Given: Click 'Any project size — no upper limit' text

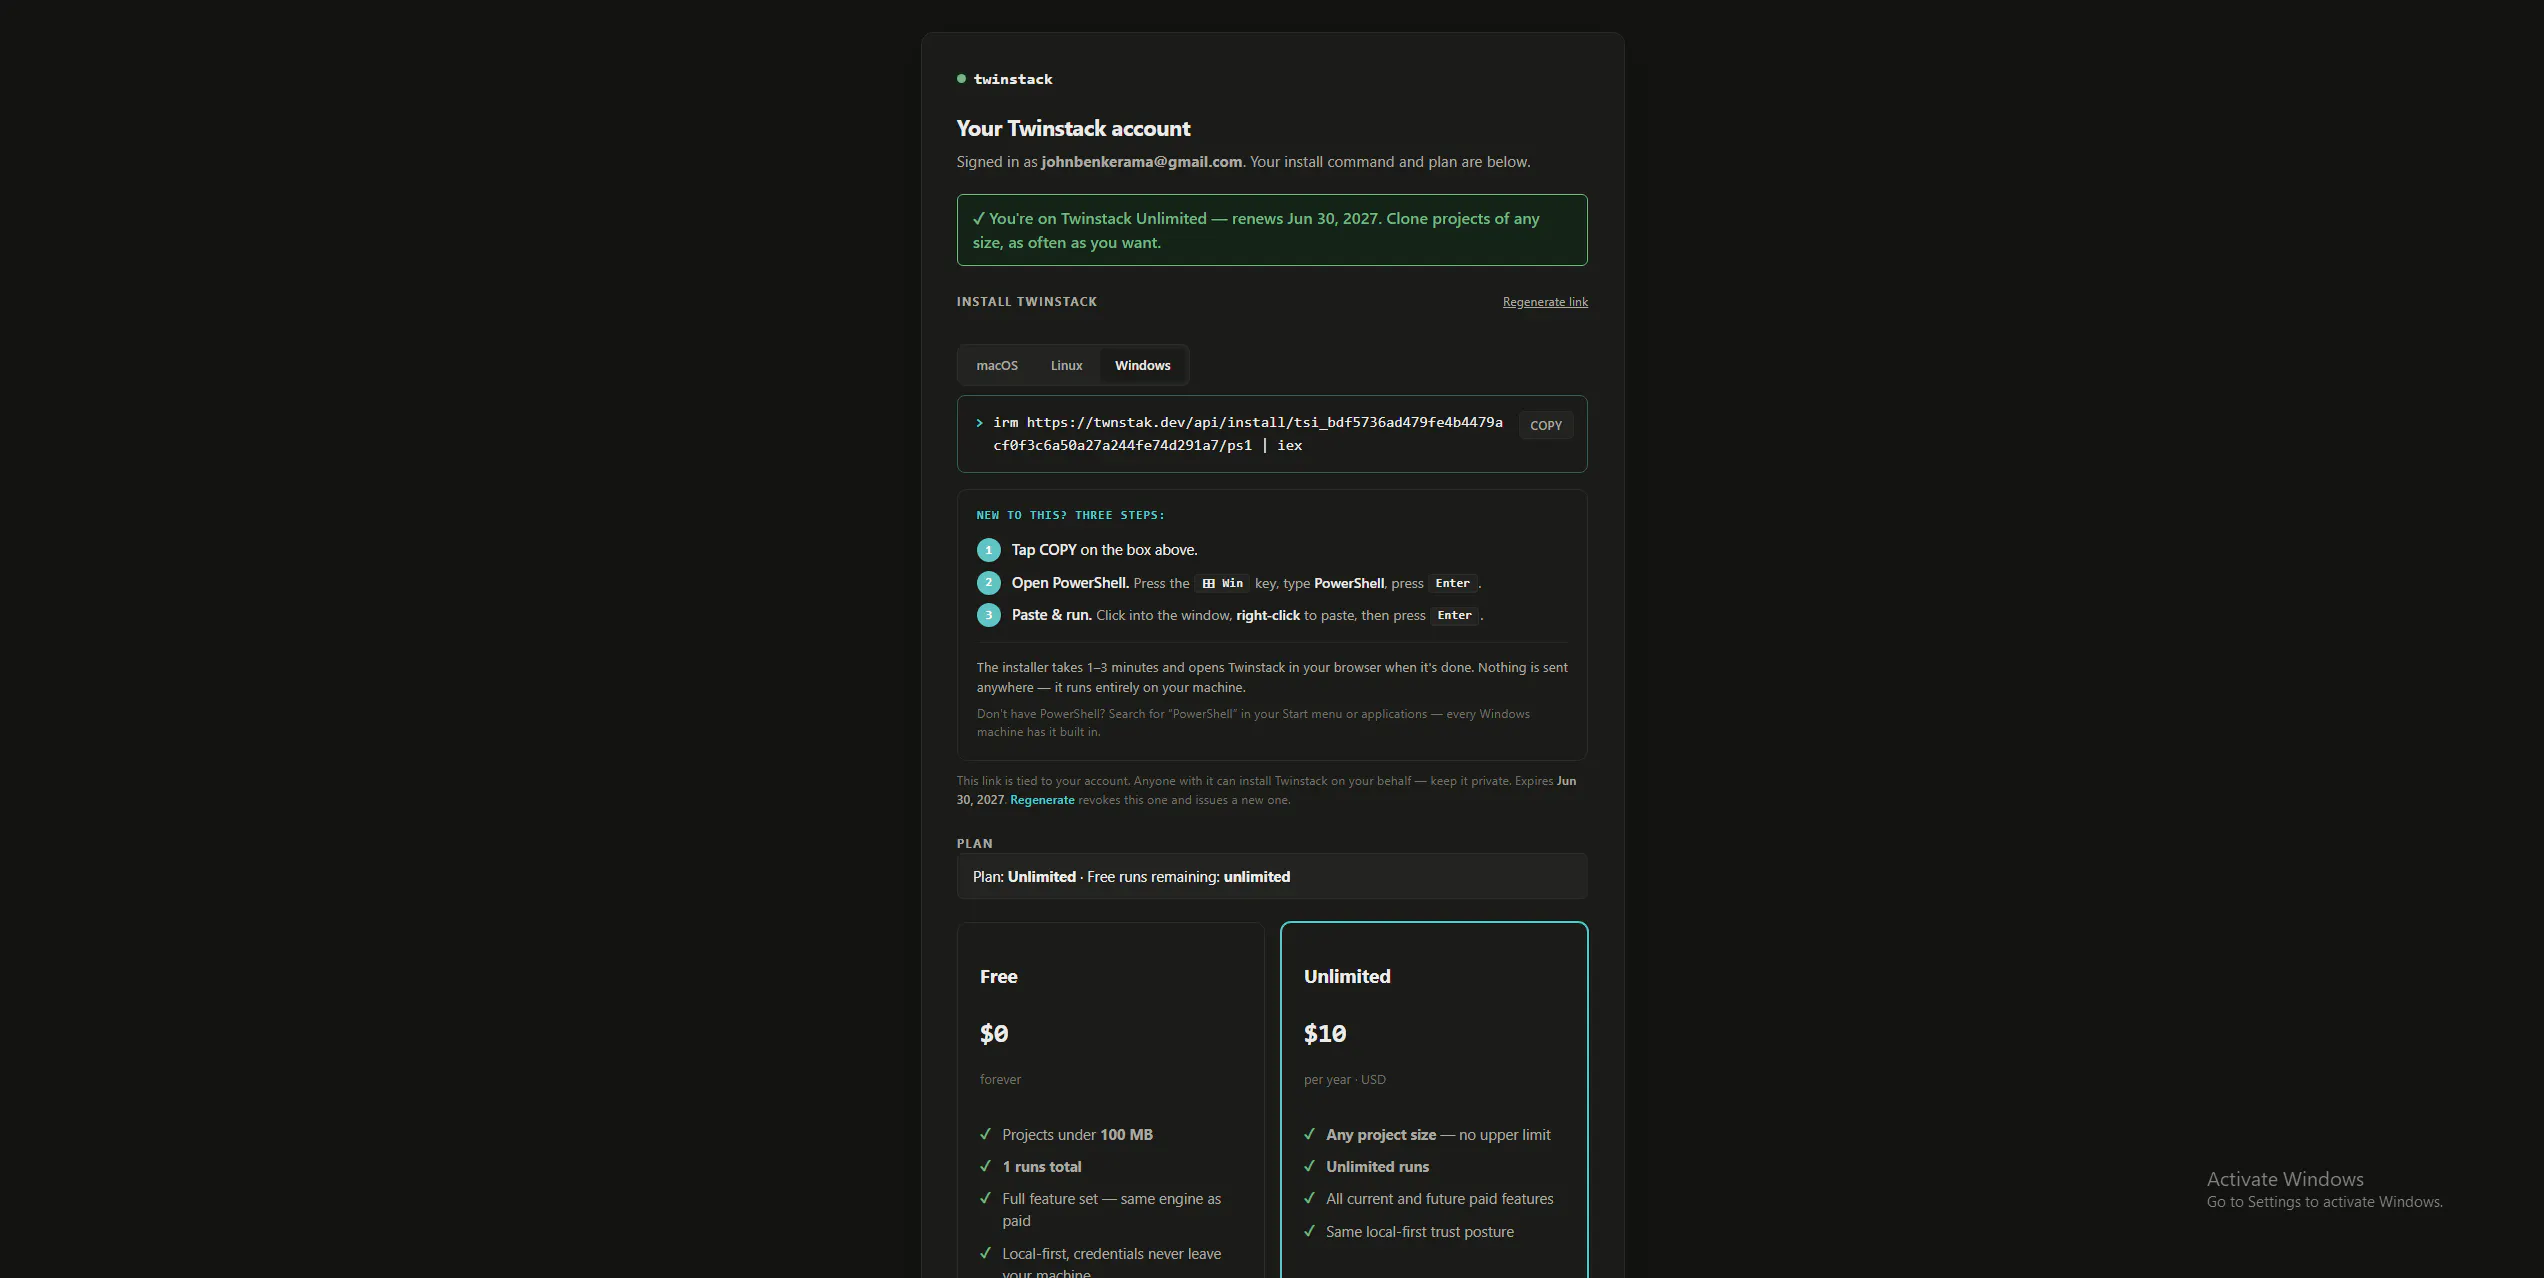Looking at the screenshot, I should coord(1438,1135).
